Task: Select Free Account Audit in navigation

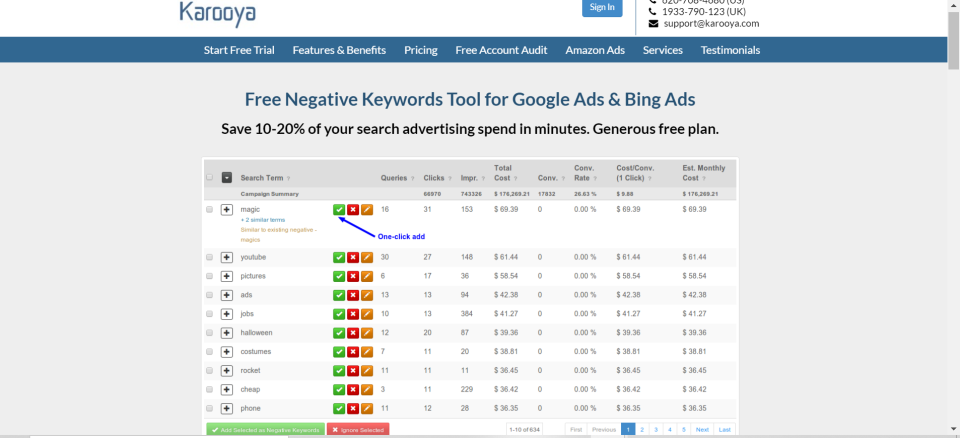Action: pos(501,50)
